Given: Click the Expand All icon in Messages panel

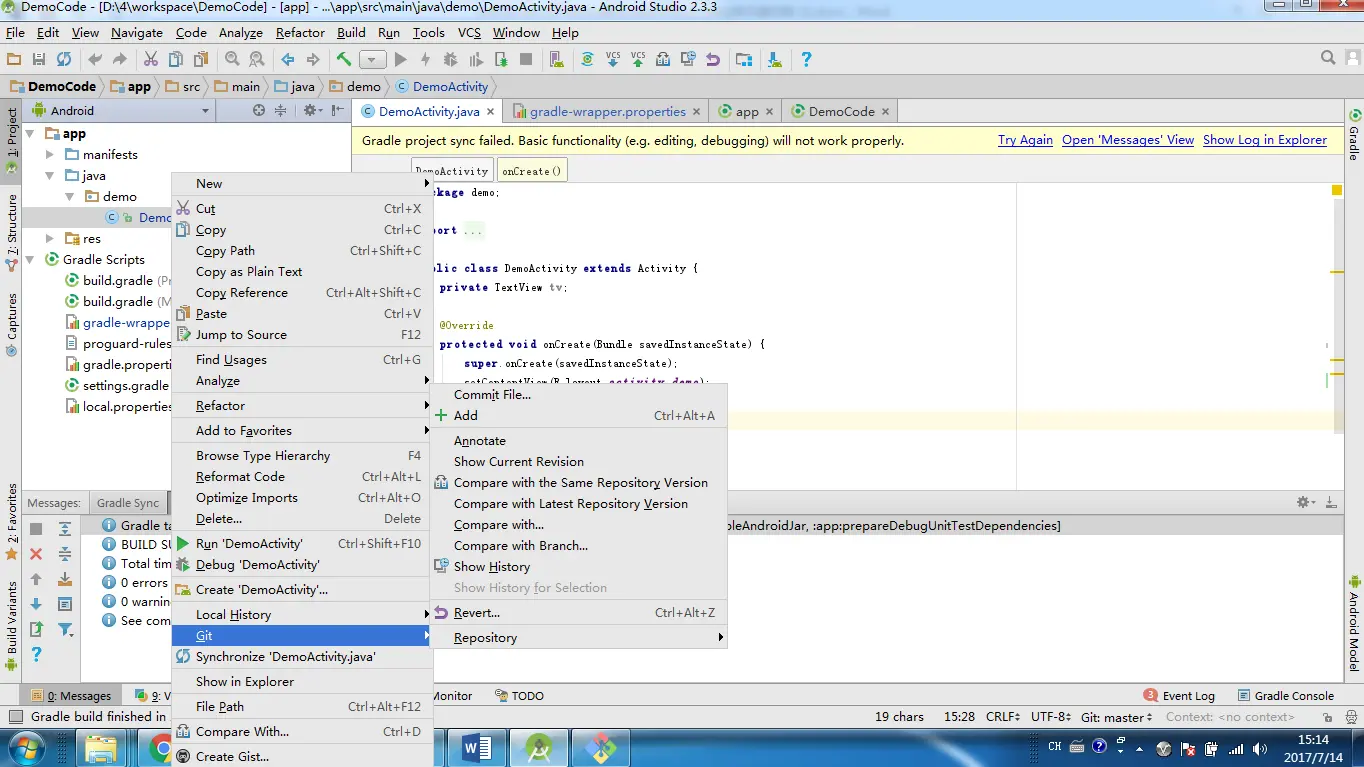Looking at the screenshot, I should (65, 529).
